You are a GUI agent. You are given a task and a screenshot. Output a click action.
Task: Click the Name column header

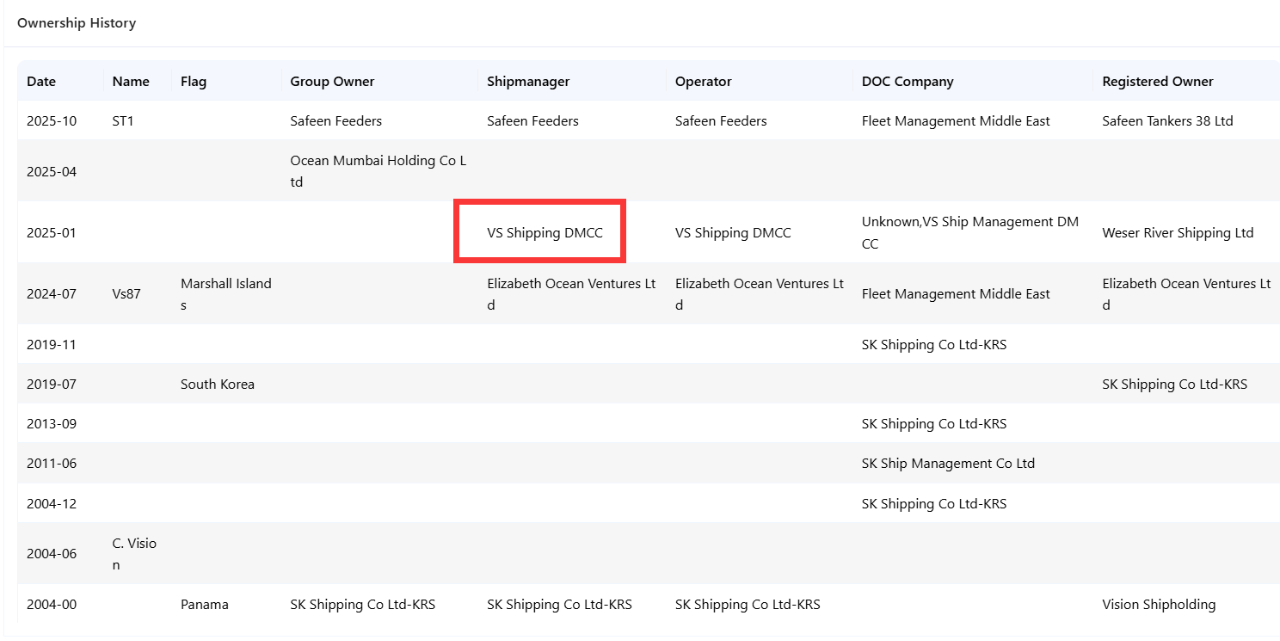pos(131,82)
